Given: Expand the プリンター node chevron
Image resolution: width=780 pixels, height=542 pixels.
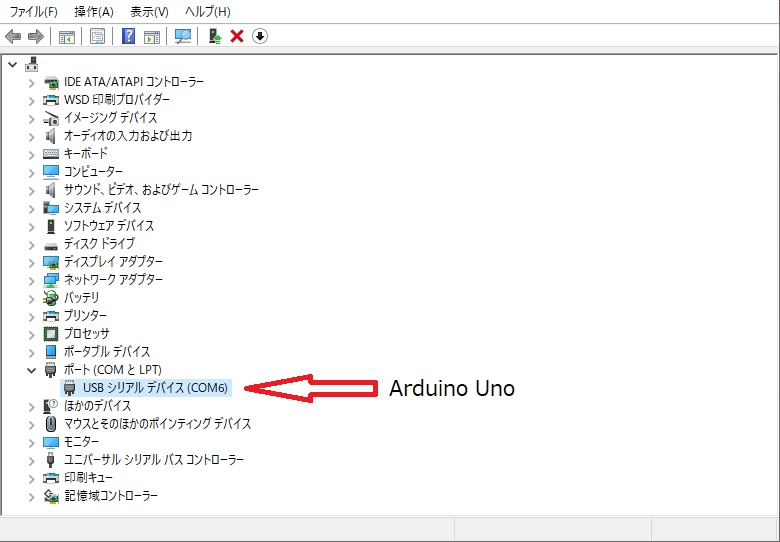Looking at the screenshot, I should (32, 316).
